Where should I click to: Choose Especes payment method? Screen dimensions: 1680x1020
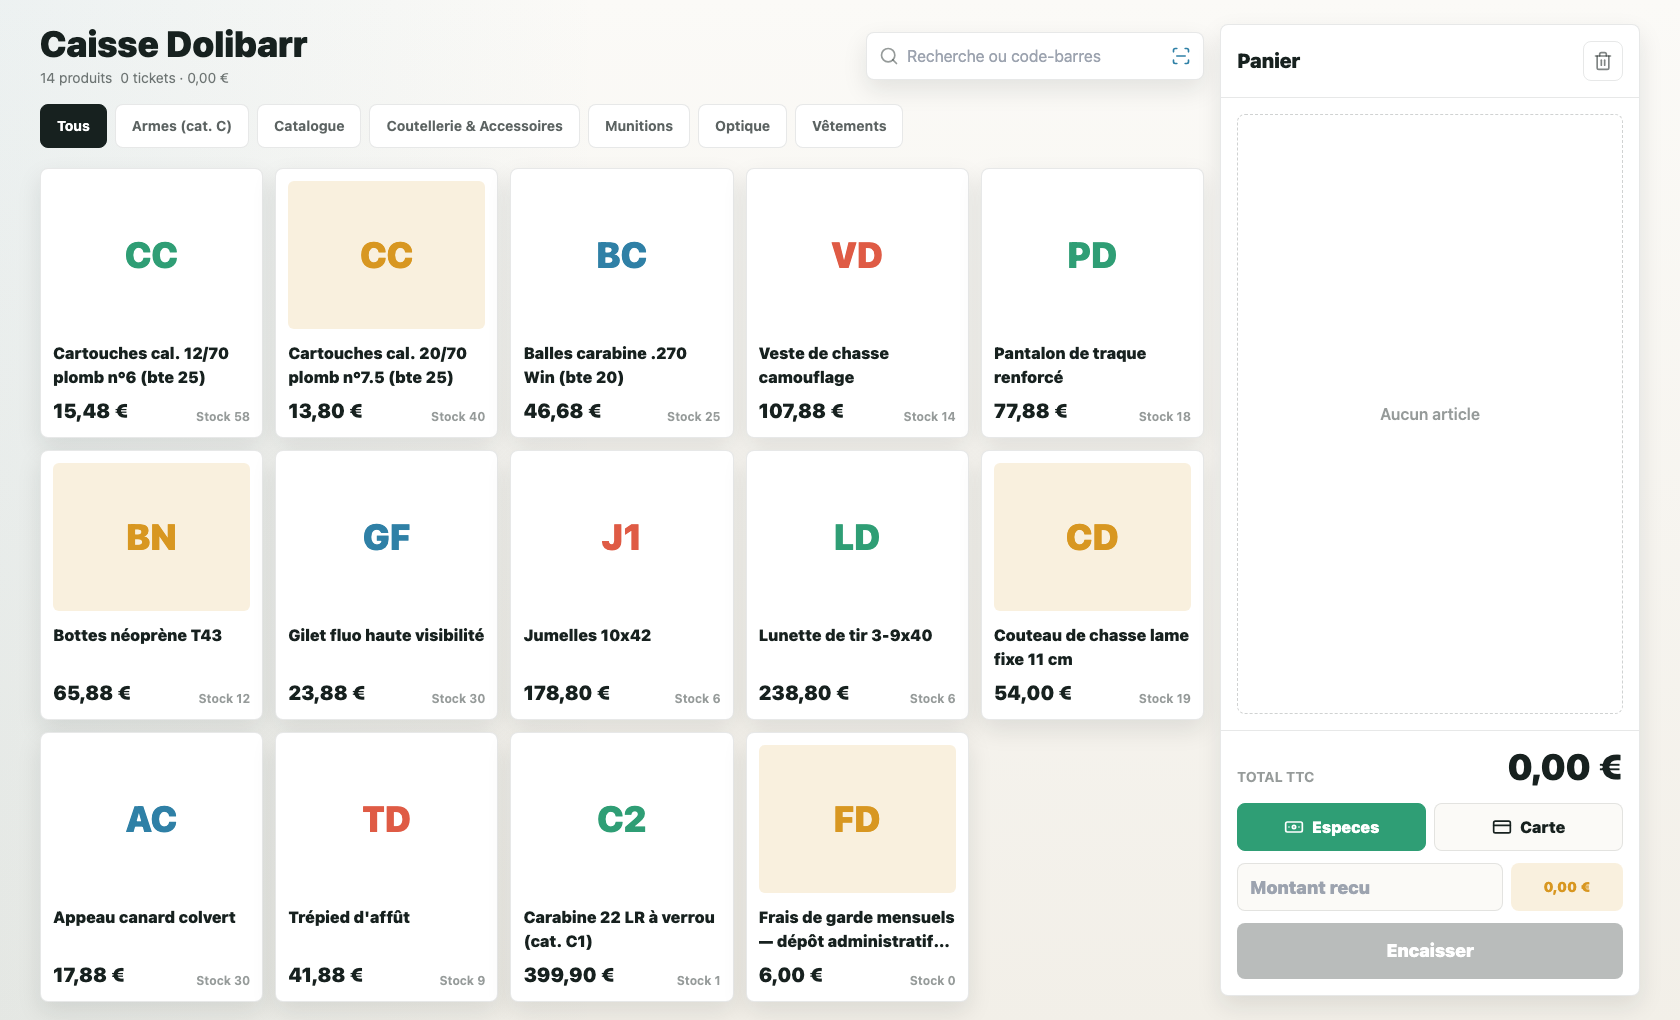pyautogui.click(x=1331, y=827)
